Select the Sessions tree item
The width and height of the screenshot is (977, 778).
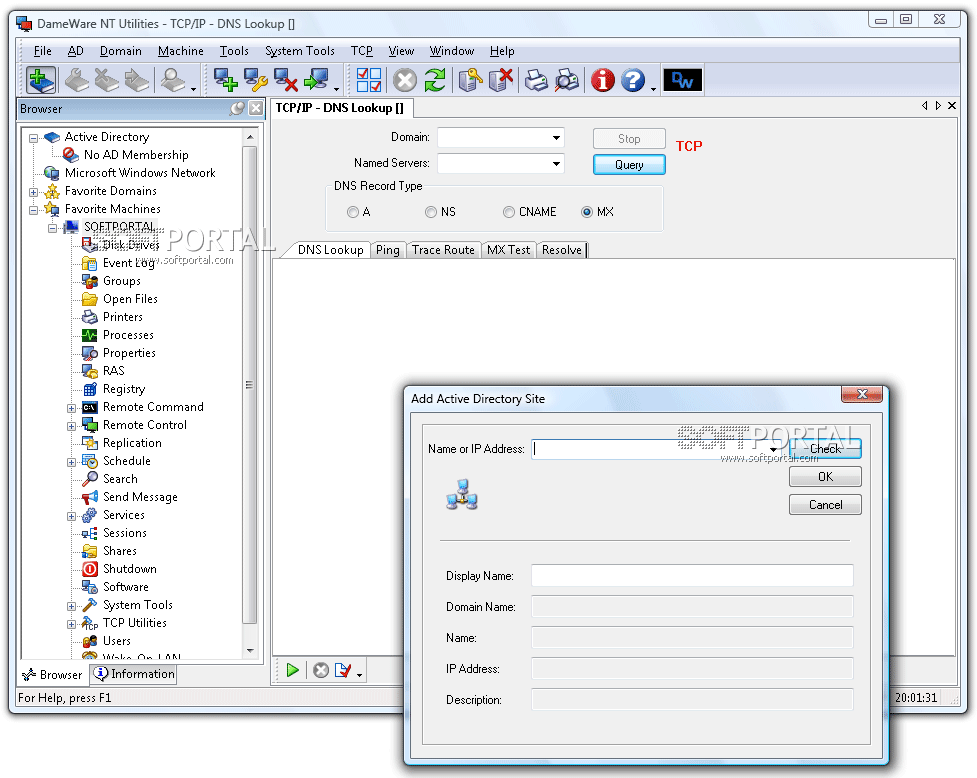tap(125, 533)
